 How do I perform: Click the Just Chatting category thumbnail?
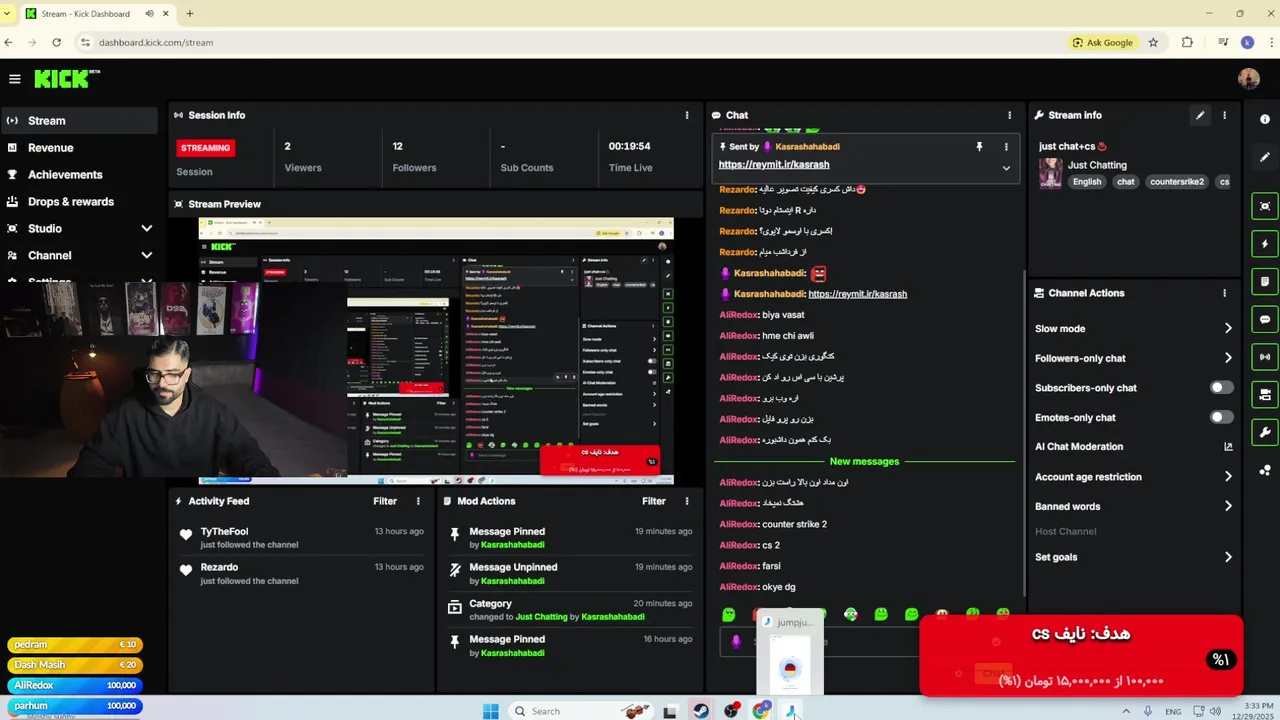pos(1050,173)
